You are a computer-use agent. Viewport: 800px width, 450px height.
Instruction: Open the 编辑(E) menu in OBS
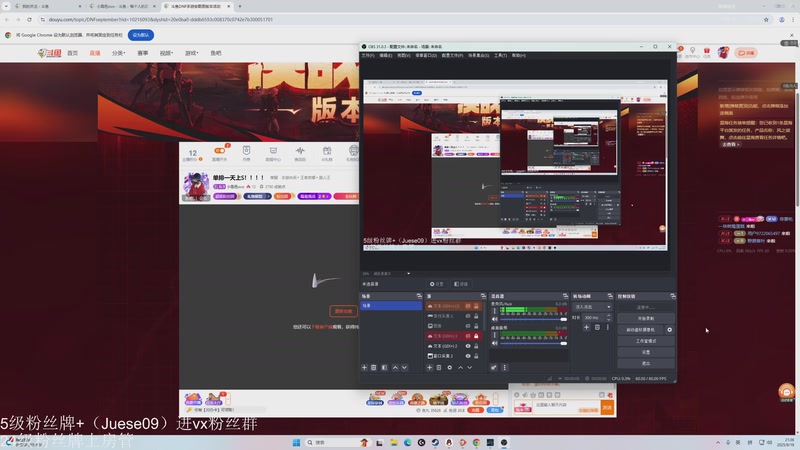(386, 55)
